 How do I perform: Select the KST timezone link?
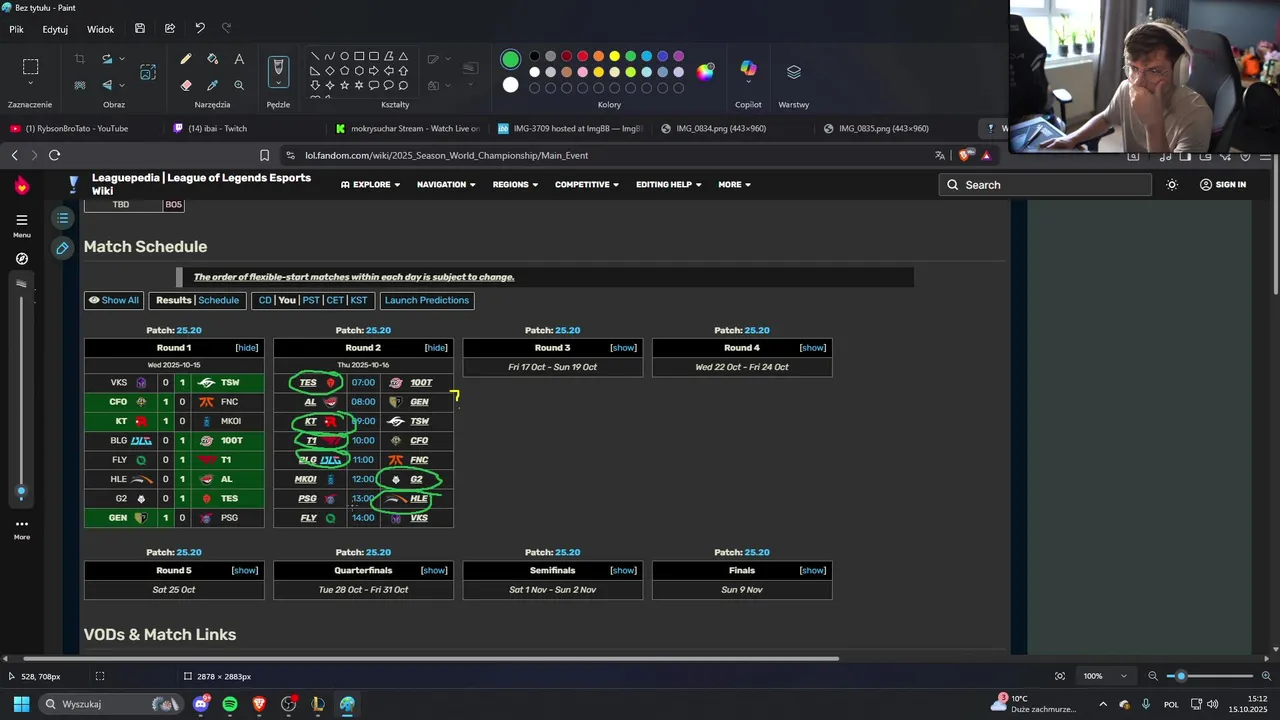click(358, 300)
